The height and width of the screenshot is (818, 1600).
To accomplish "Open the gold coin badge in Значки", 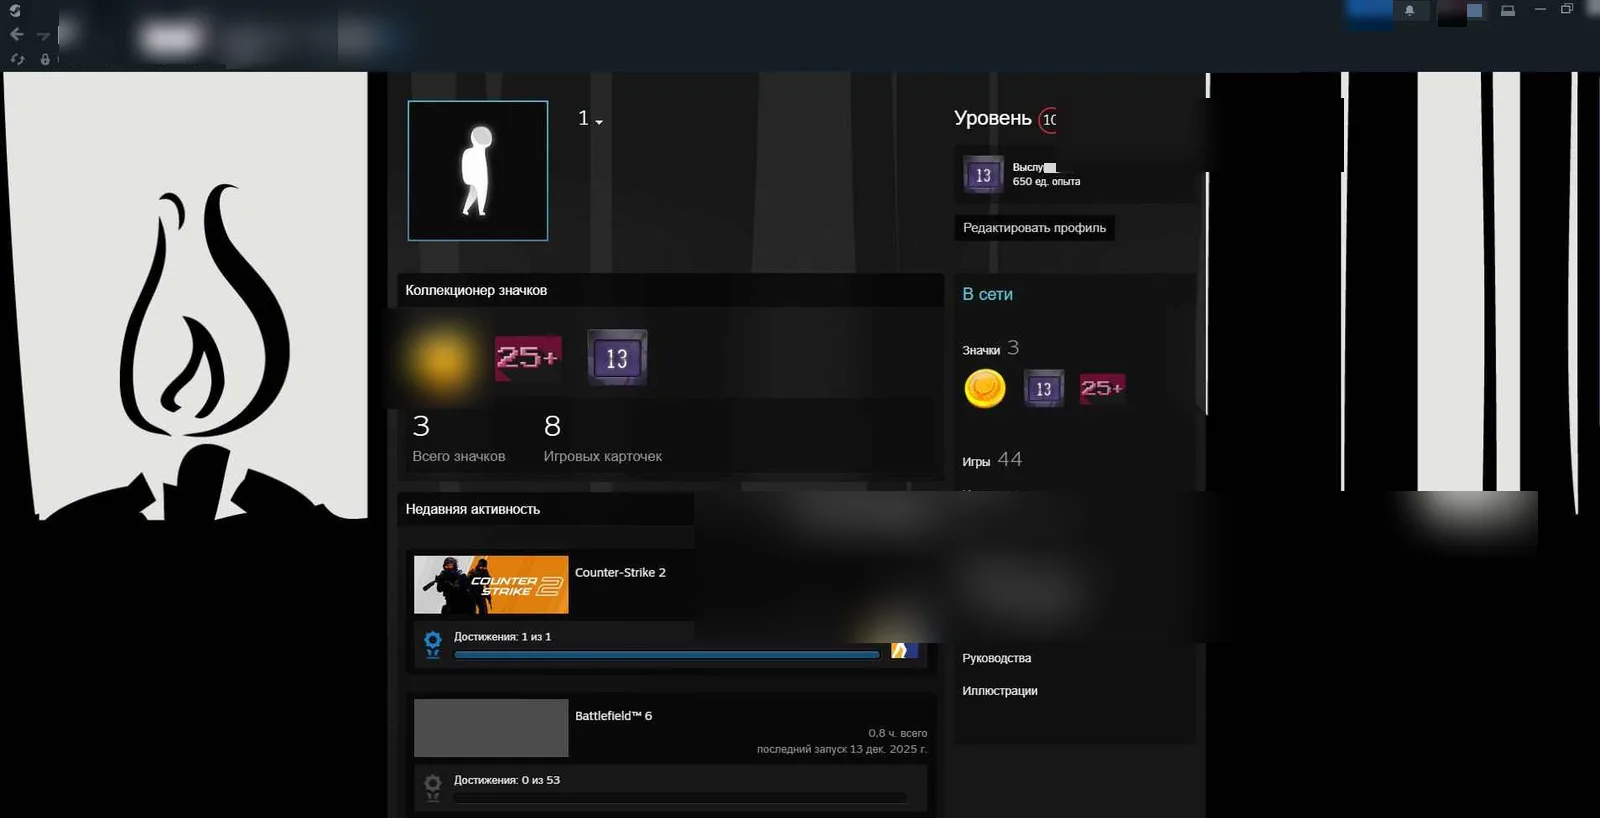I will click(985, 388).
